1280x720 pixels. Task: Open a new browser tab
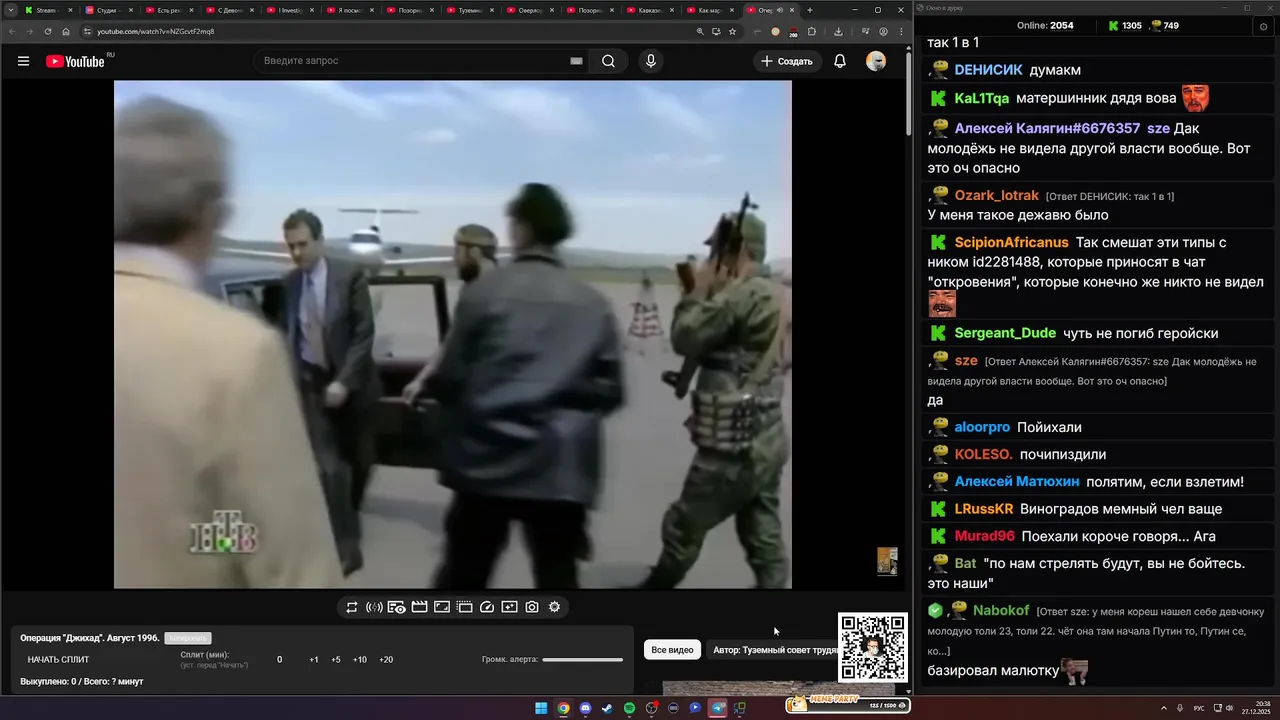pos(810,10)
